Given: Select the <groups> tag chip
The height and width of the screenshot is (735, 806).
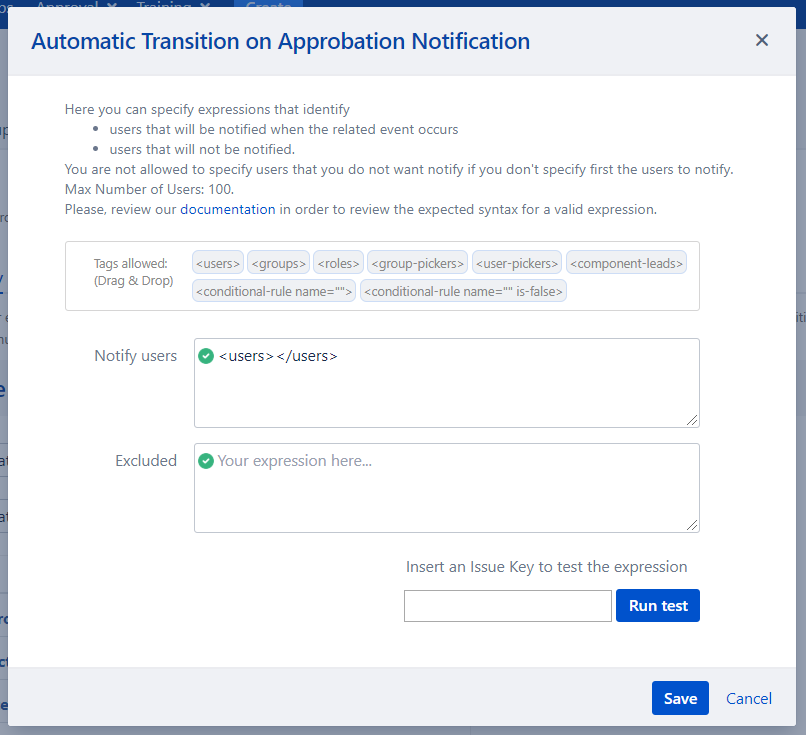Looking at the screenshot, I should tap(279, 264).
